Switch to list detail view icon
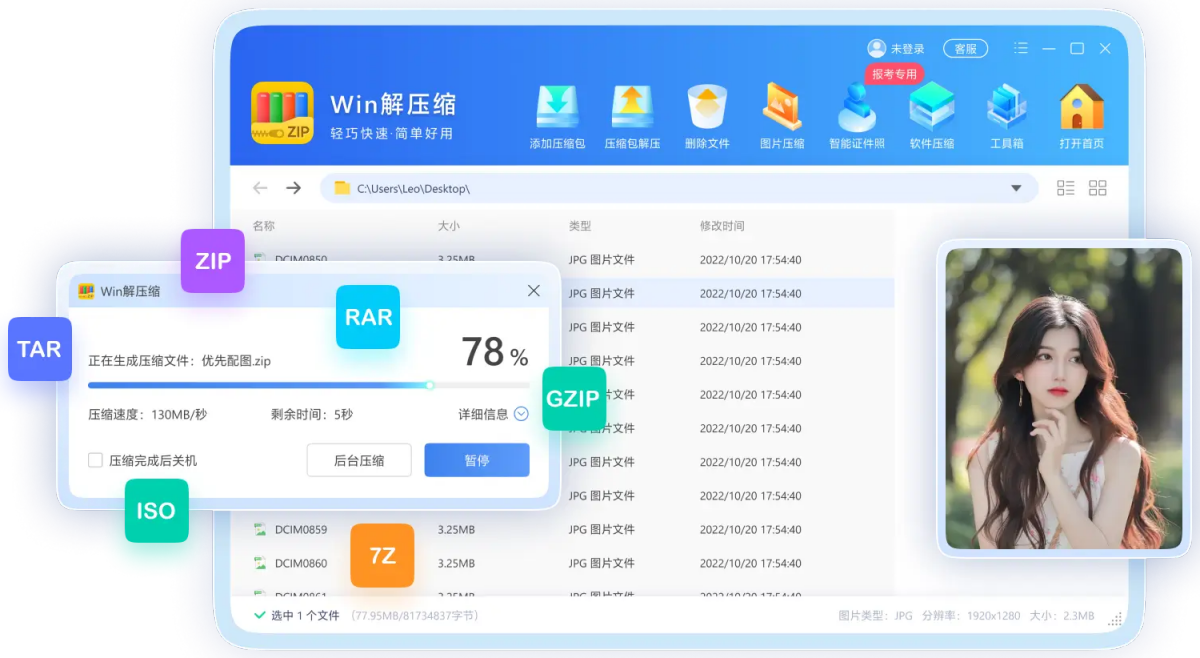Image resolution: width=1200 pixels, height=658 pixels. click(x=1066, y=188)
